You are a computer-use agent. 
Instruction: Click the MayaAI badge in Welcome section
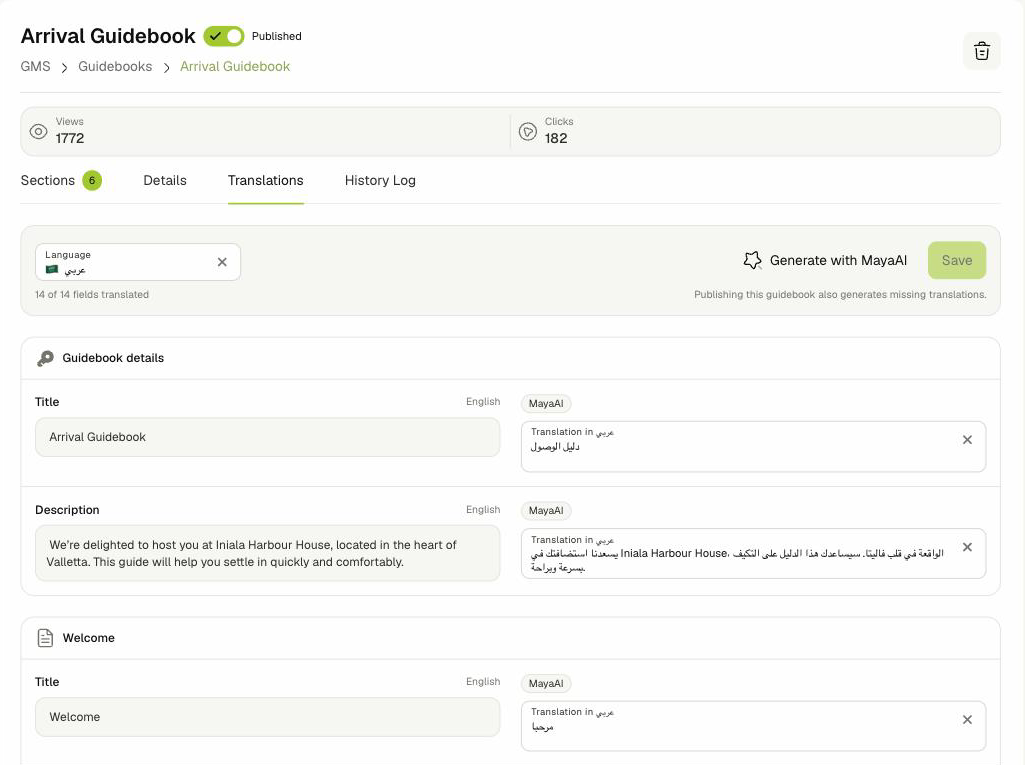[x=546, y=683]
